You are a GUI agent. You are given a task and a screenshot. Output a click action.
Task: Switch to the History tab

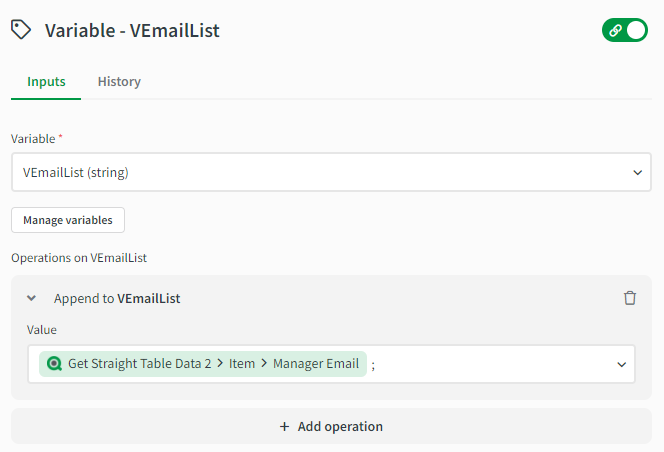(119, 82)
